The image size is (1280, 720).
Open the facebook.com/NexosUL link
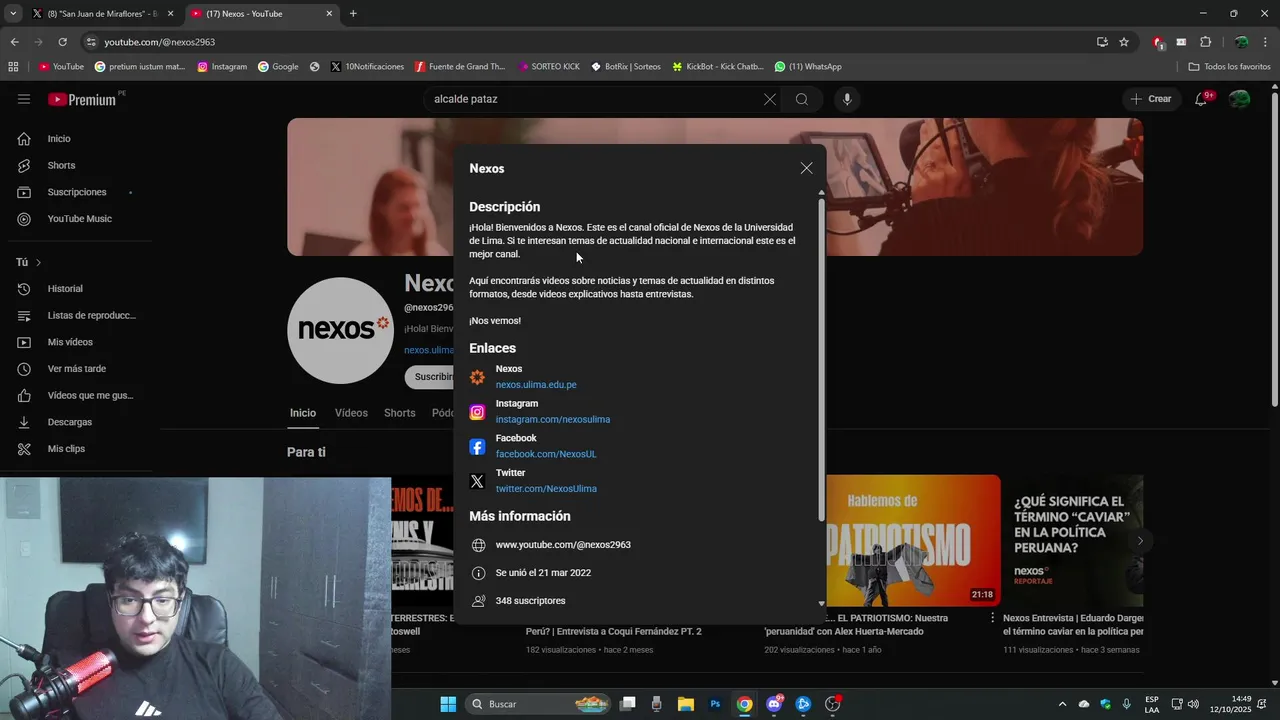(x=546, y=454)
